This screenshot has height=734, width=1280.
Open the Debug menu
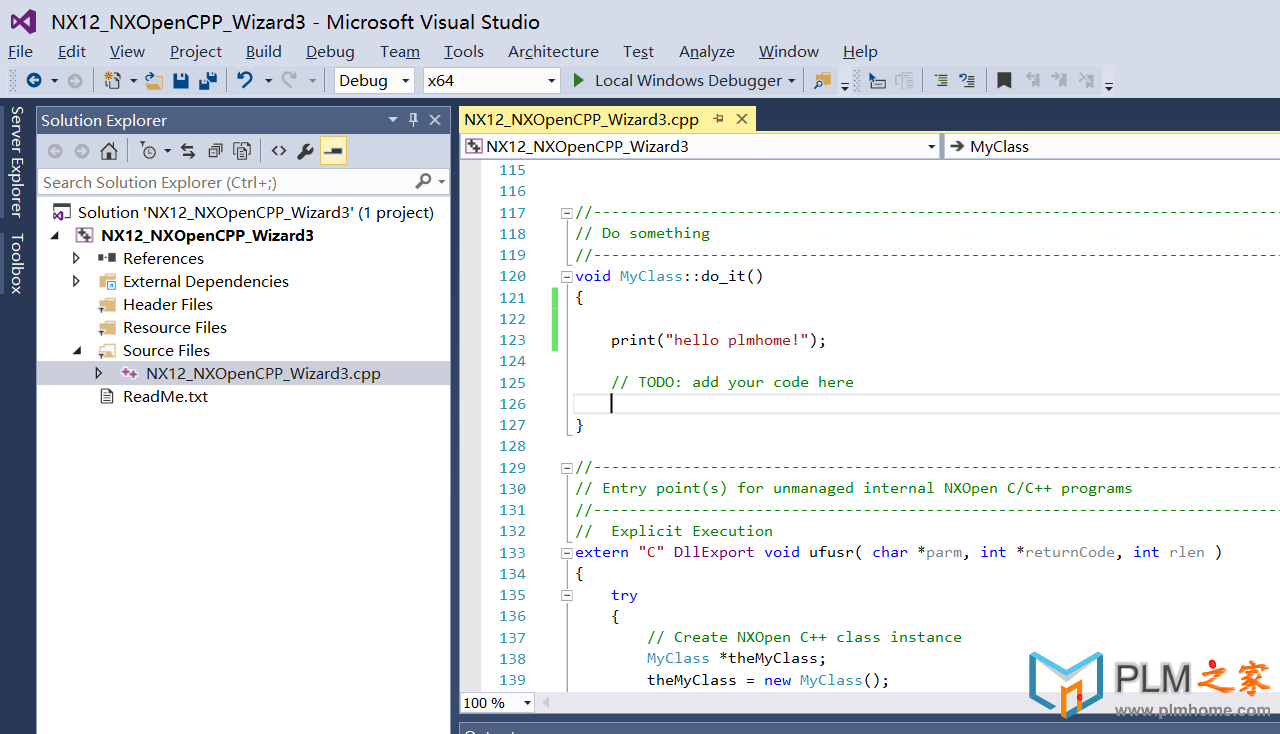click(330, 51)
